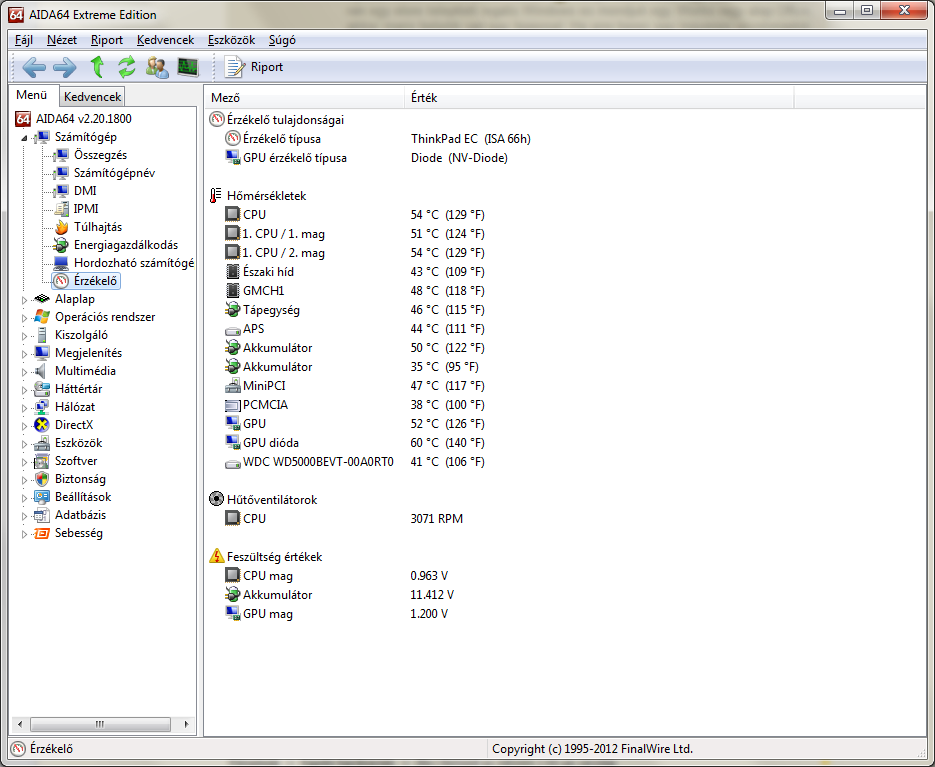Image resolution: width=935 pixels, height=767 pixels.
Task: Click the Érzékelő gauge icon in tree
Action: click(61, 281)
